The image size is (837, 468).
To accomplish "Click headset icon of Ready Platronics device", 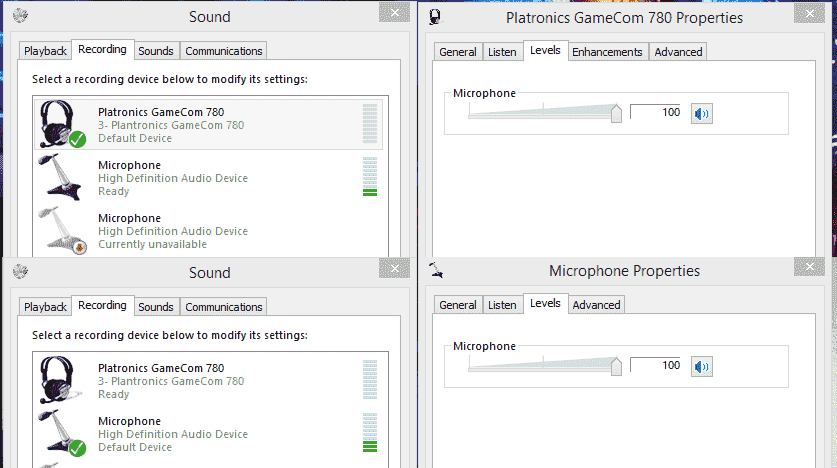I will point(60,380).
